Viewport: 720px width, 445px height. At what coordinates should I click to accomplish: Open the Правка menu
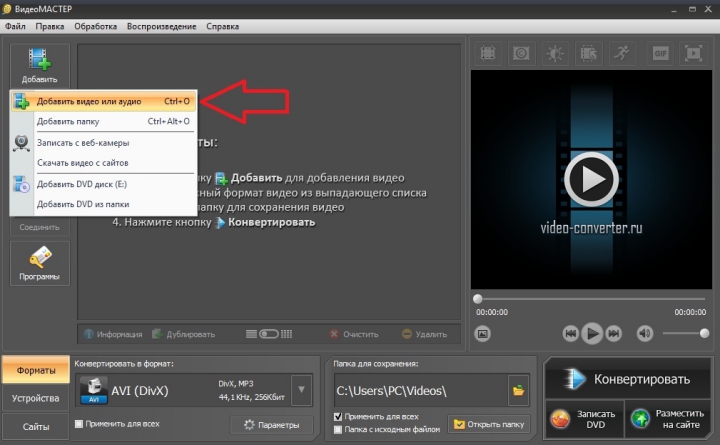coord(50,26)
